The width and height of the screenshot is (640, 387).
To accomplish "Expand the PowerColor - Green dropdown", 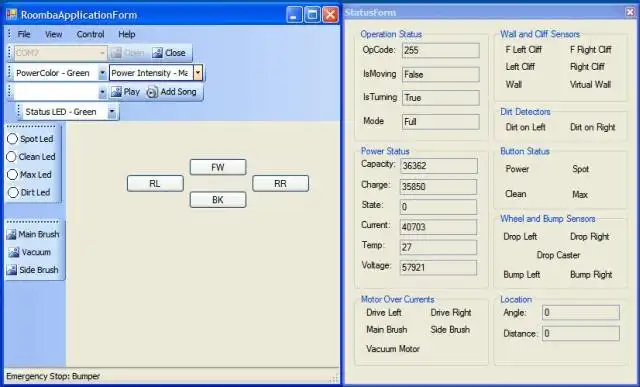I will point(102,73).
